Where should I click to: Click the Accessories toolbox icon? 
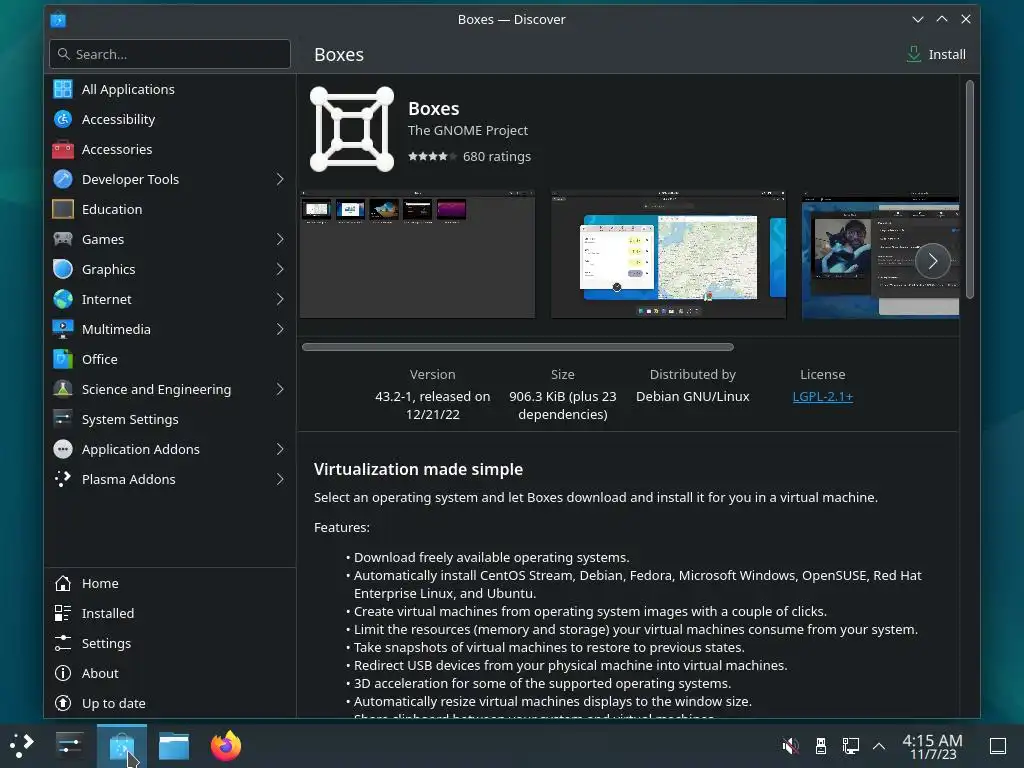[63, 149]
